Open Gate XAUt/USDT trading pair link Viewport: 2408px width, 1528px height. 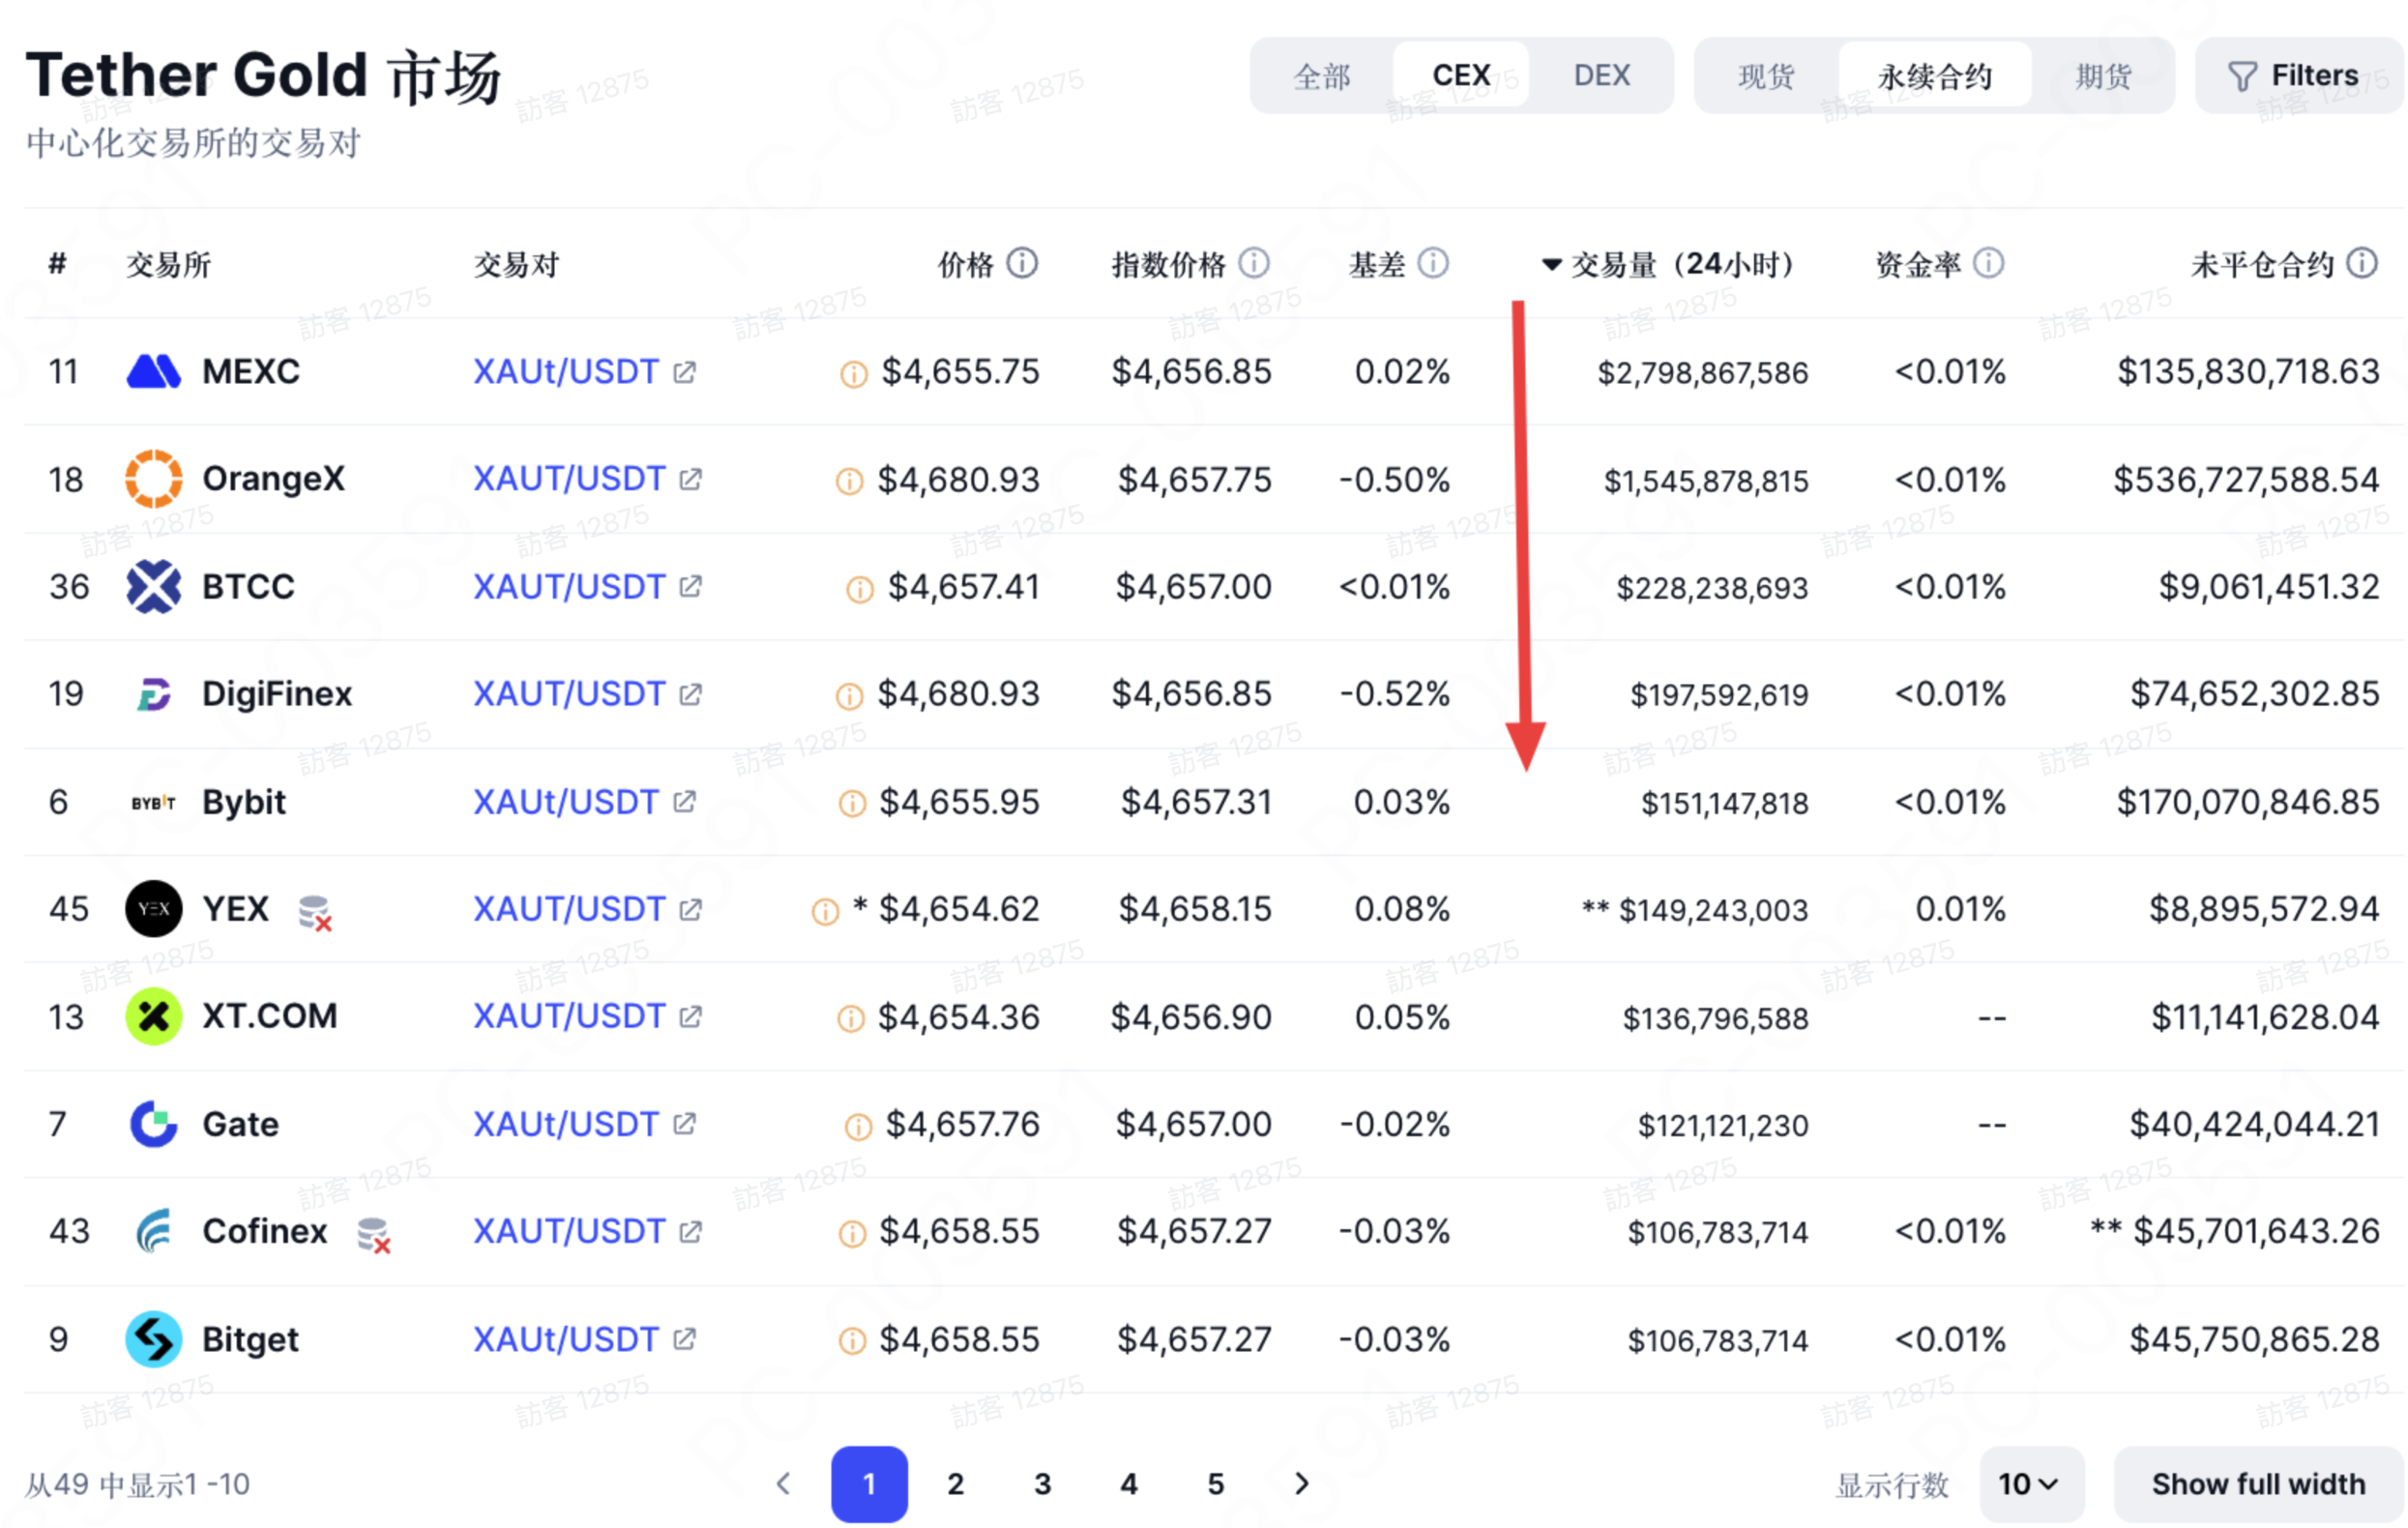coord(566,1125)
